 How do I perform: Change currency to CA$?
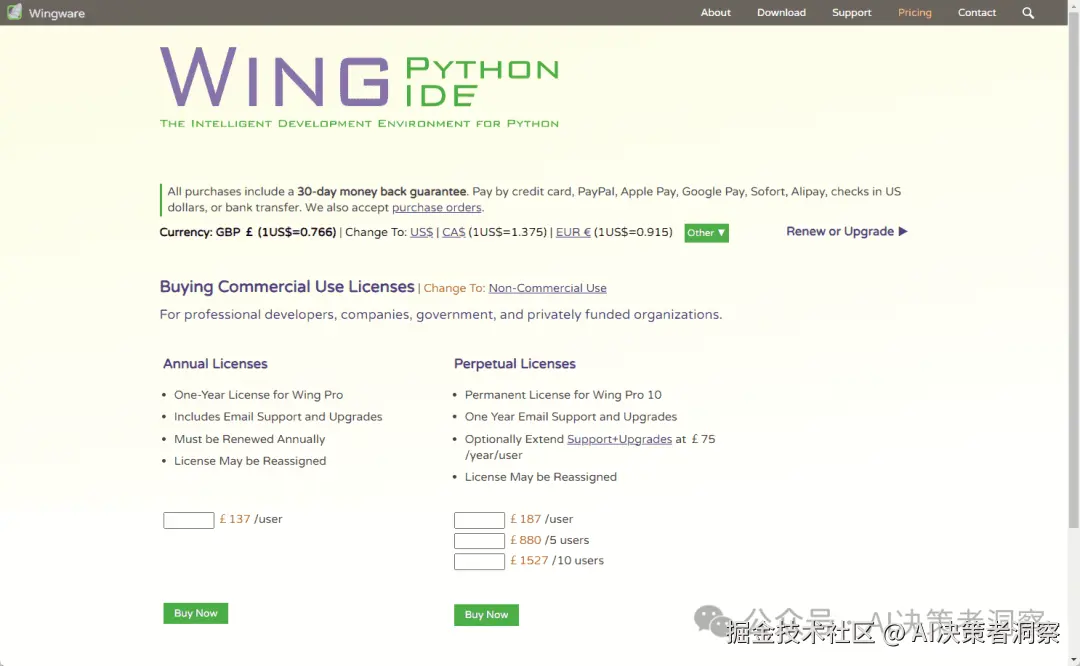453,232
